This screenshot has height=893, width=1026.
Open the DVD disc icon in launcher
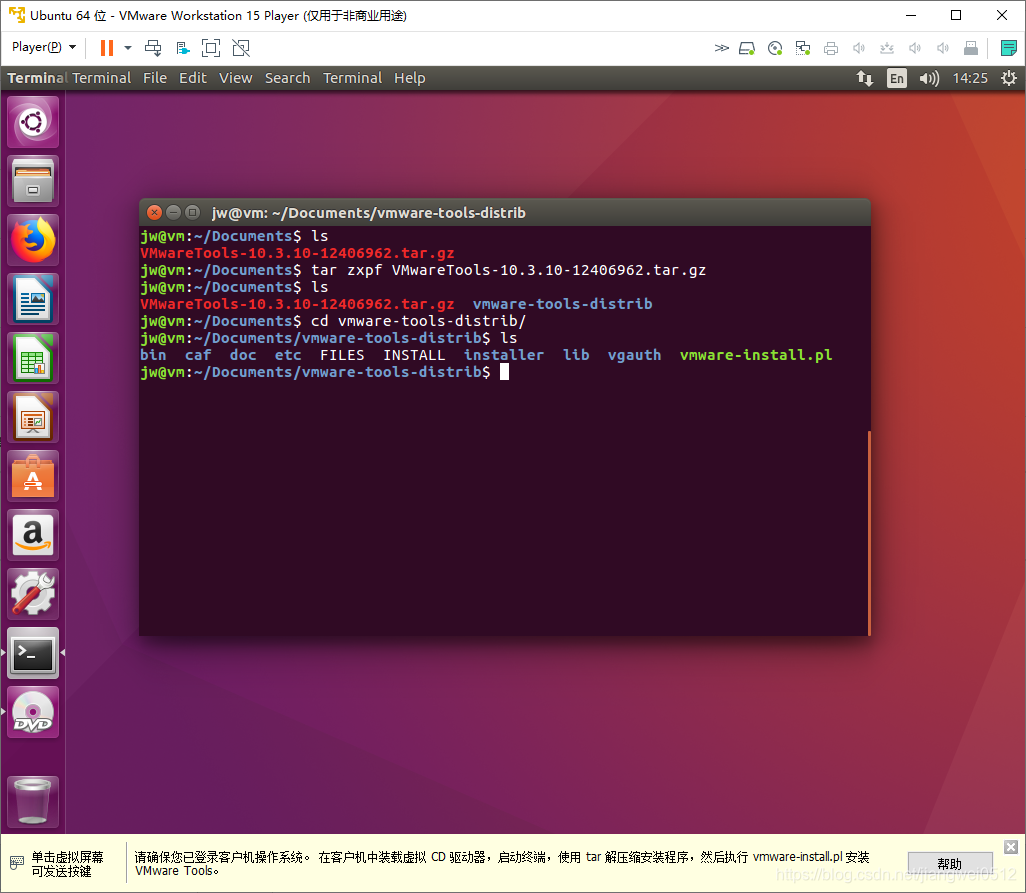click(33, 712)
